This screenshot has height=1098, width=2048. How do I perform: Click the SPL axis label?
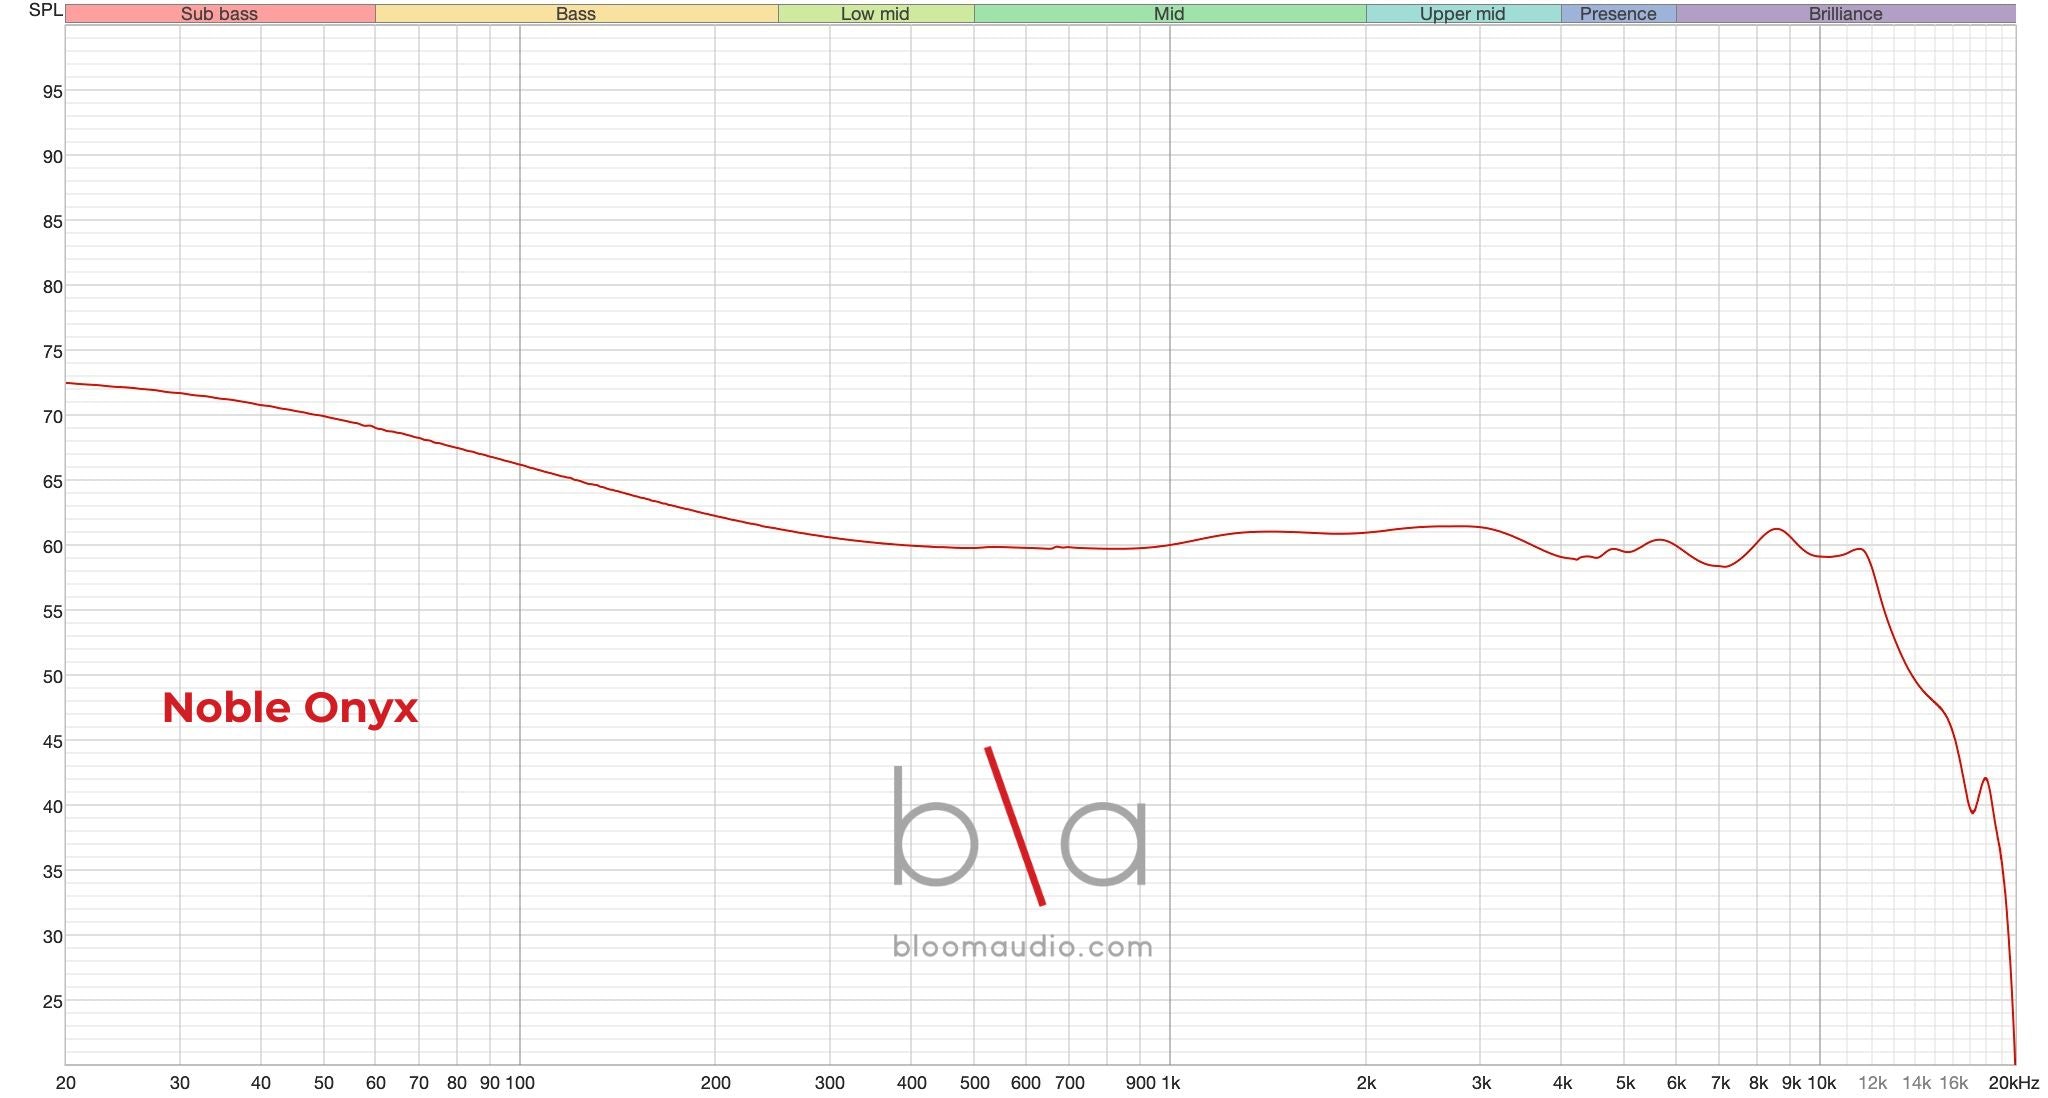(45, 10)
